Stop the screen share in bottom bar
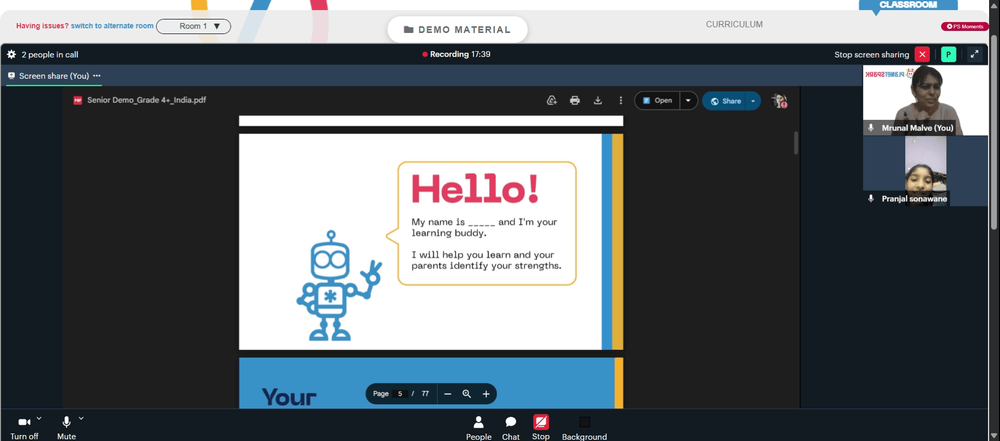 coord(541,427)
